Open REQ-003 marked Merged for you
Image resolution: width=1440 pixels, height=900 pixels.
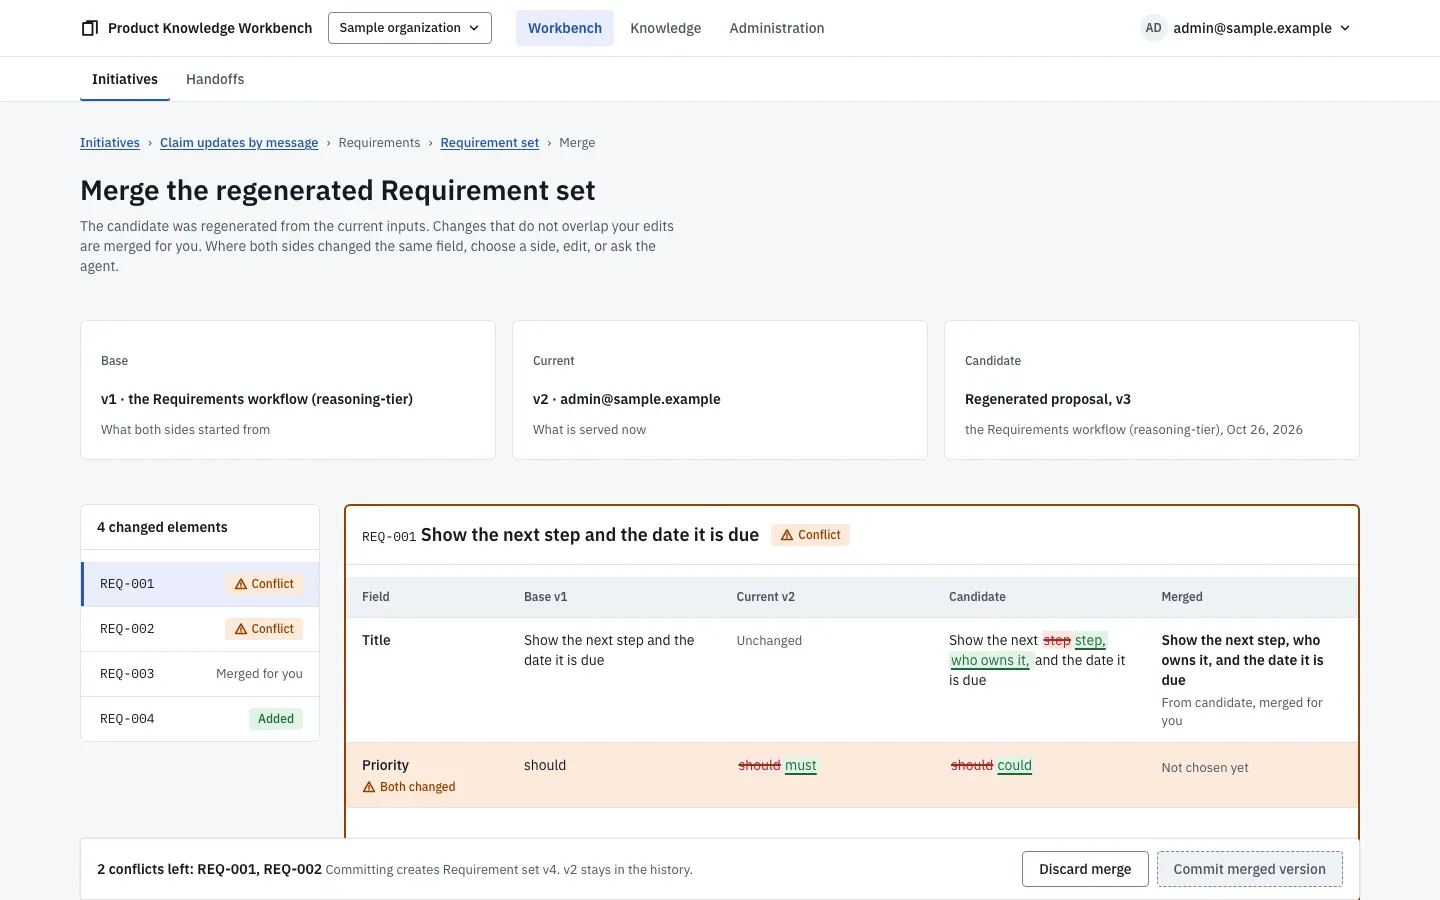coord(200,674)
